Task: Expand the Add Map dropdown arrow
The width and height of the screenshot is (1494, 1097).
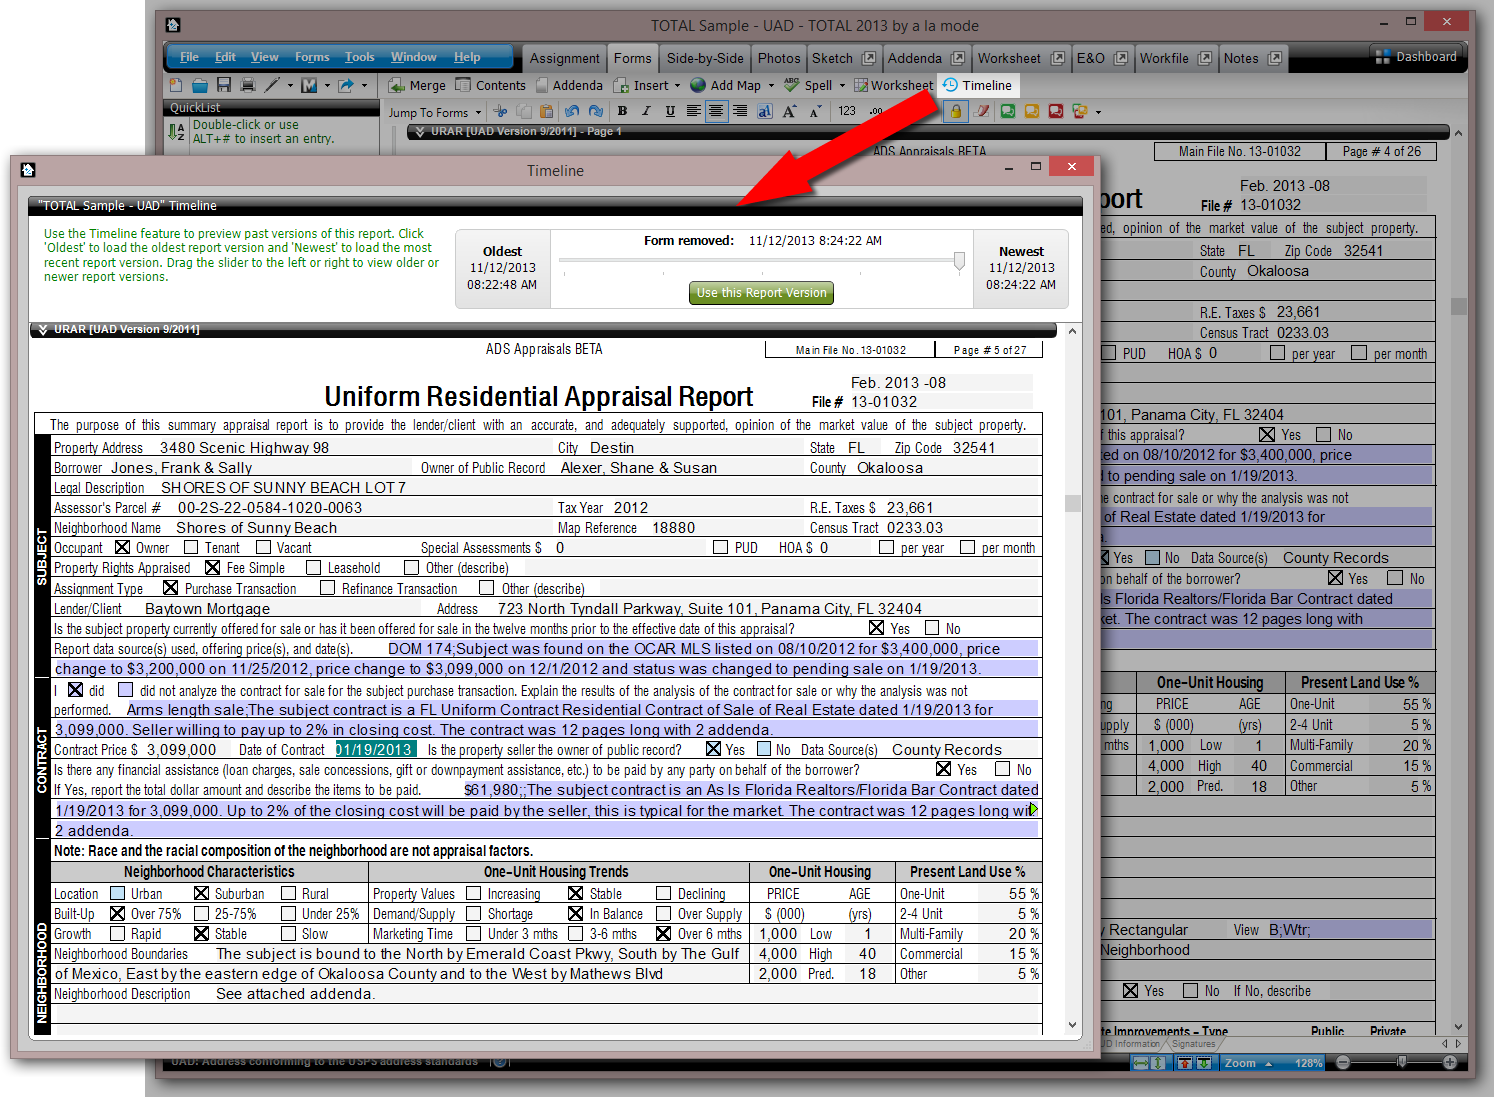Action: pos(771,86)
